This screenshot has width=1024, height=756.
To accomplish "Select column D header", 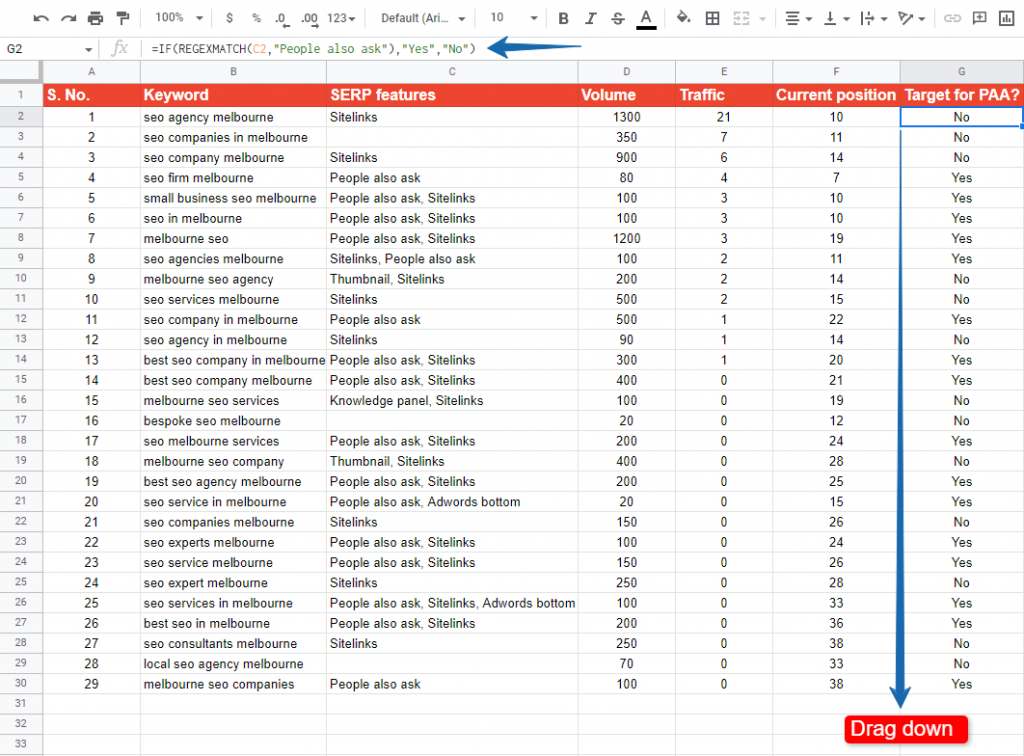I will (x=626, y=71).
